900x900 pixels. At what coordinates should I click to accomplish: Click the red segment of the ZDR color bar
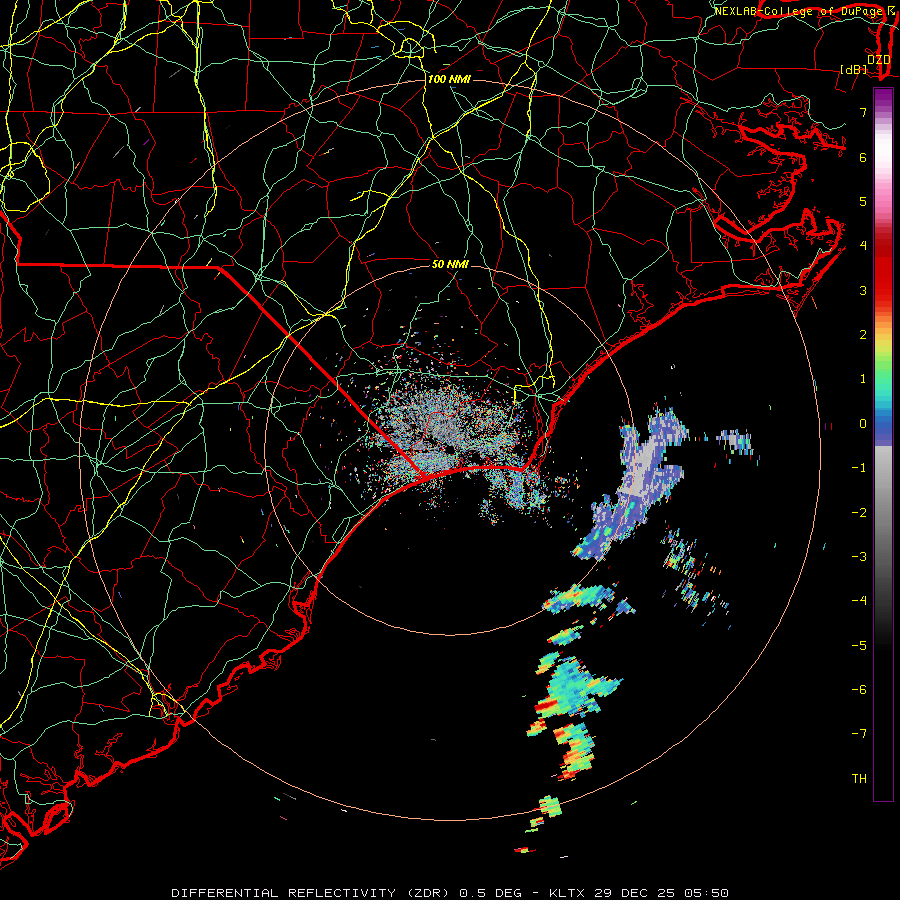click(883, 270)
